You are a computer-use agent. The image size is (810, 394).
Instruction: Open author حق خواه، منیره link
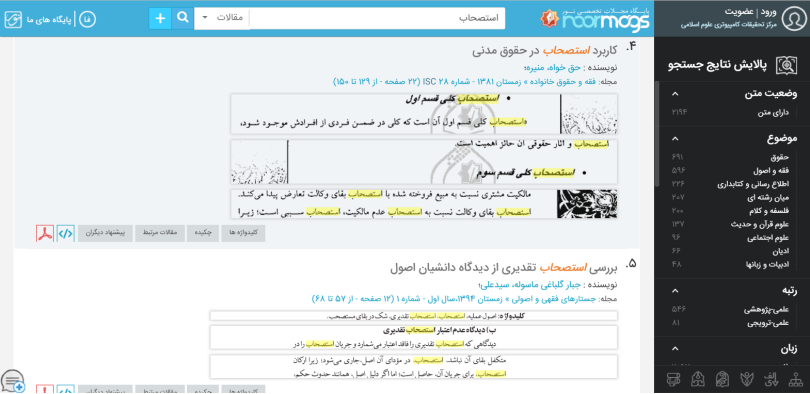coord(553,67)
